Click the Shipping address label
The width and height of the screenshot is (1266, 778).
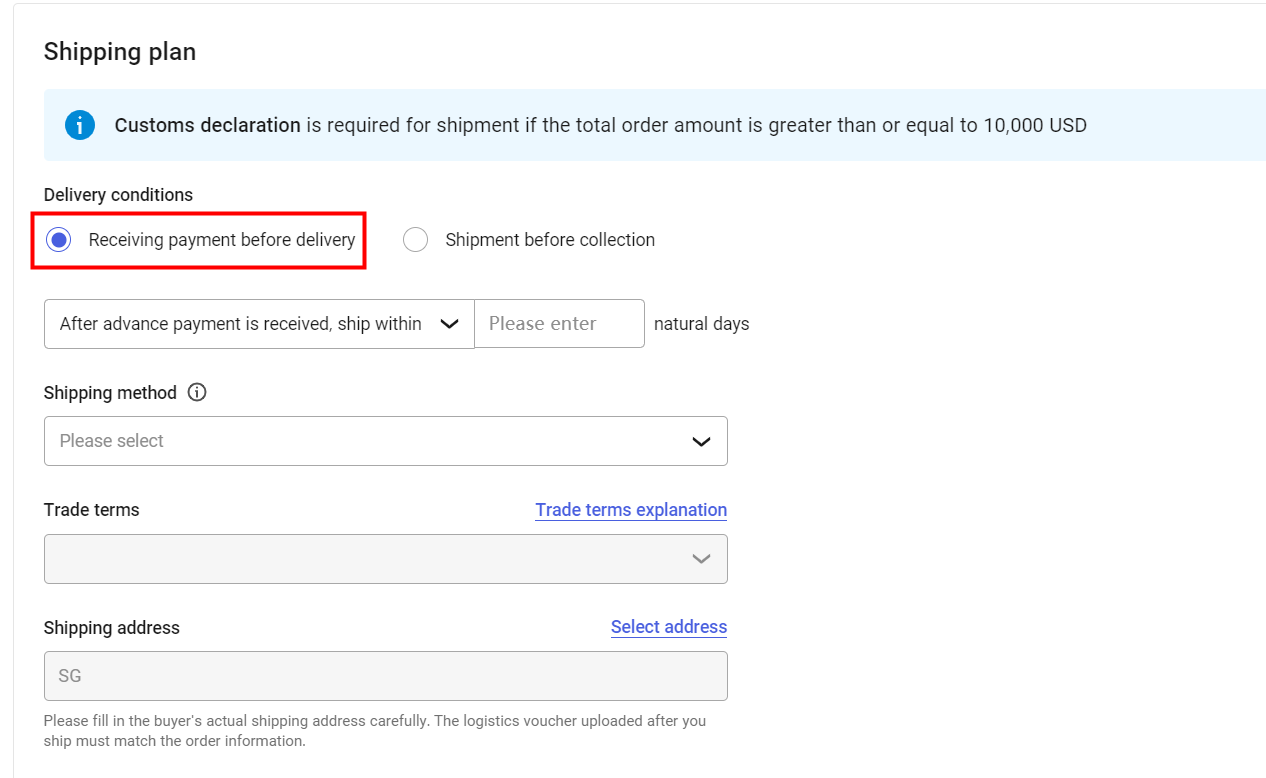(112, 628)
